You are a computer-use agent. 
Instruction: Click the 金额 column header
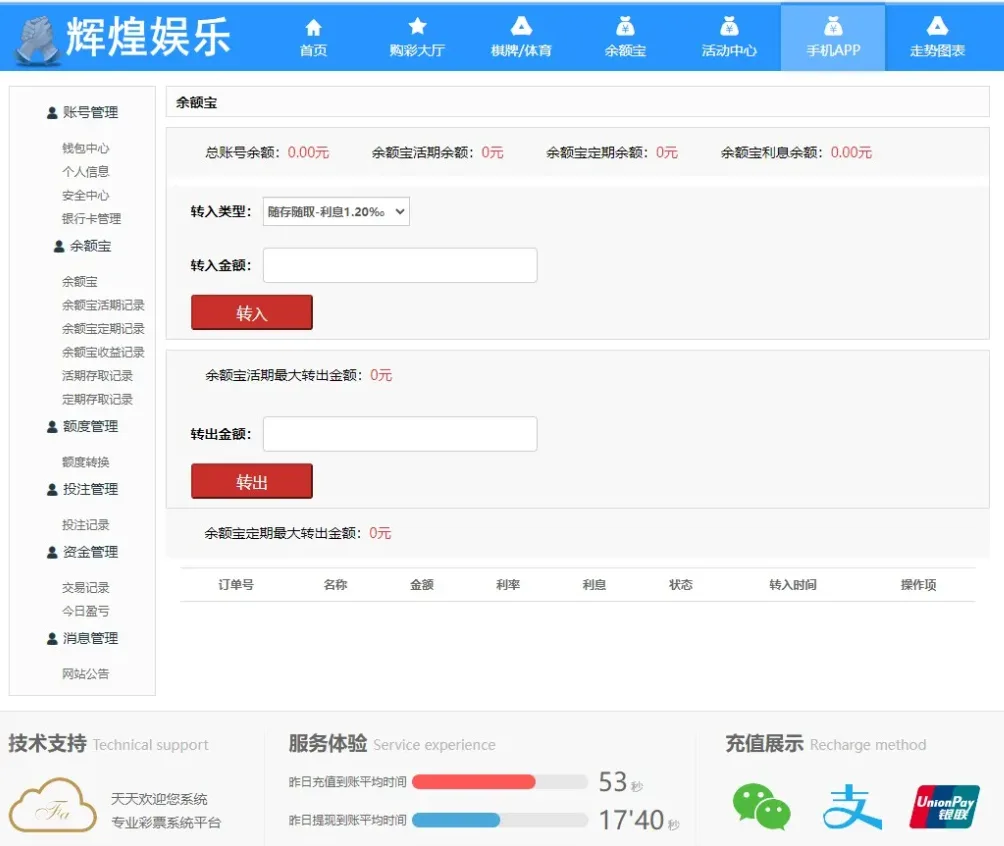tap(422, 585)
